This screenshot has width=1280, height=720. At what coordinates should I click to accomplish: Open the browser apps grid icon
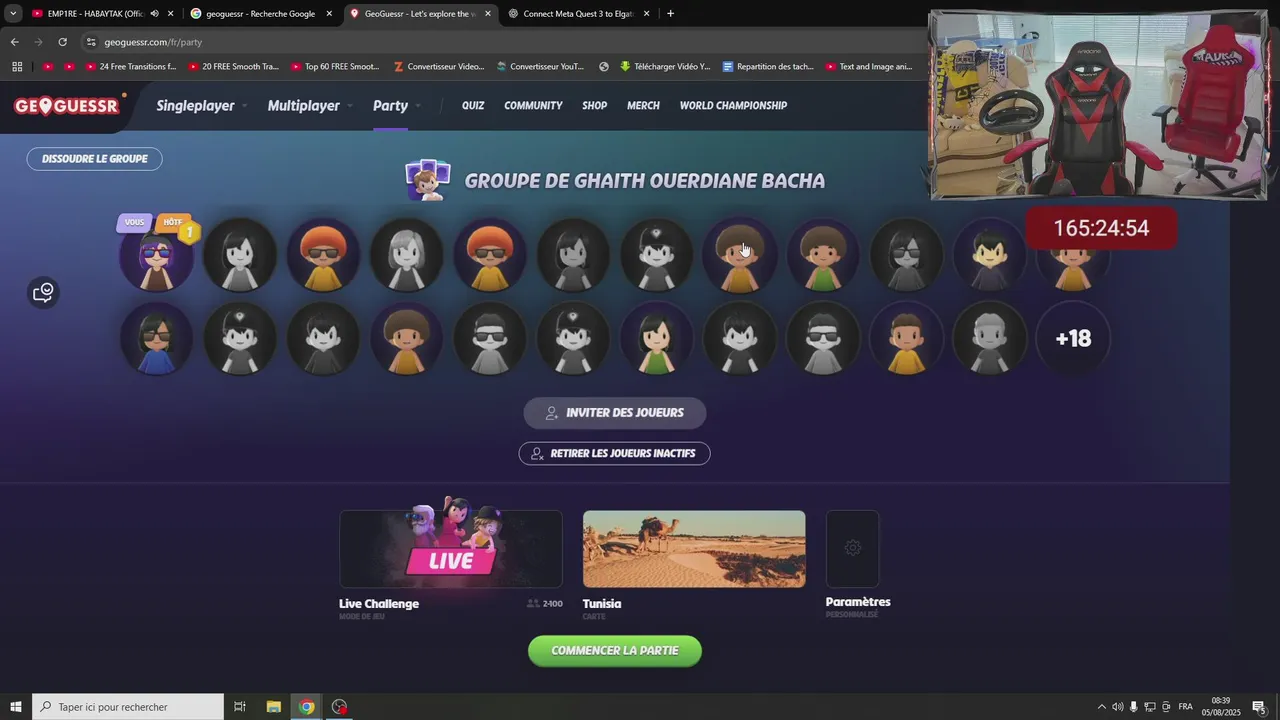pos(17,67)
